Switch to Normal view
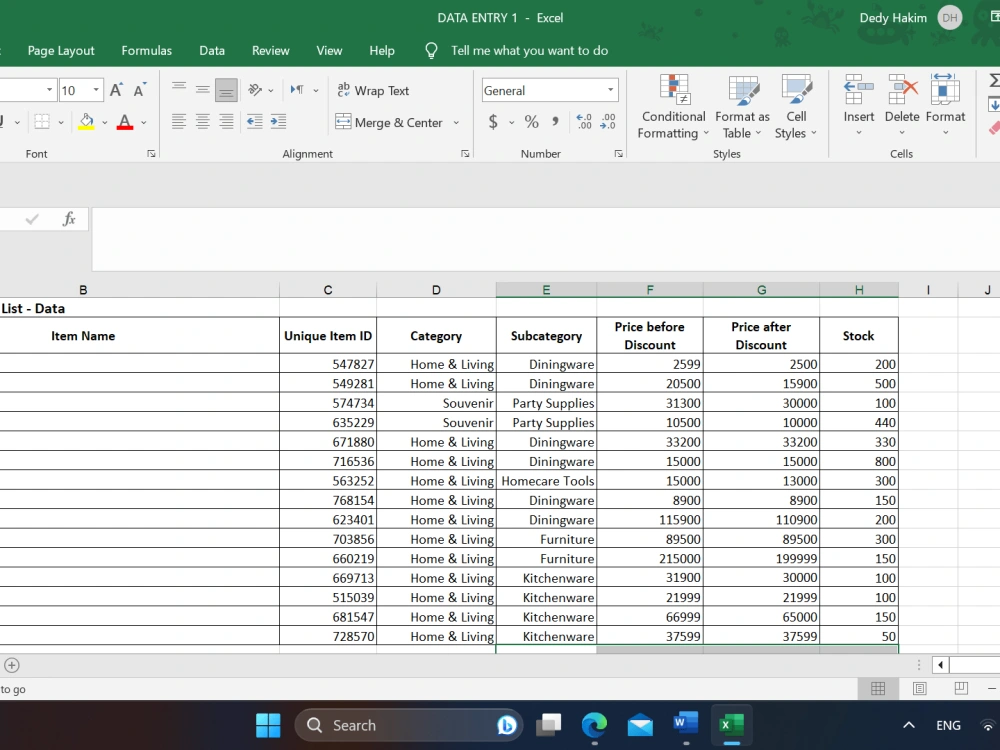Image resolution: width=1000 pixels, height=750 pixels. coord(878,688)
